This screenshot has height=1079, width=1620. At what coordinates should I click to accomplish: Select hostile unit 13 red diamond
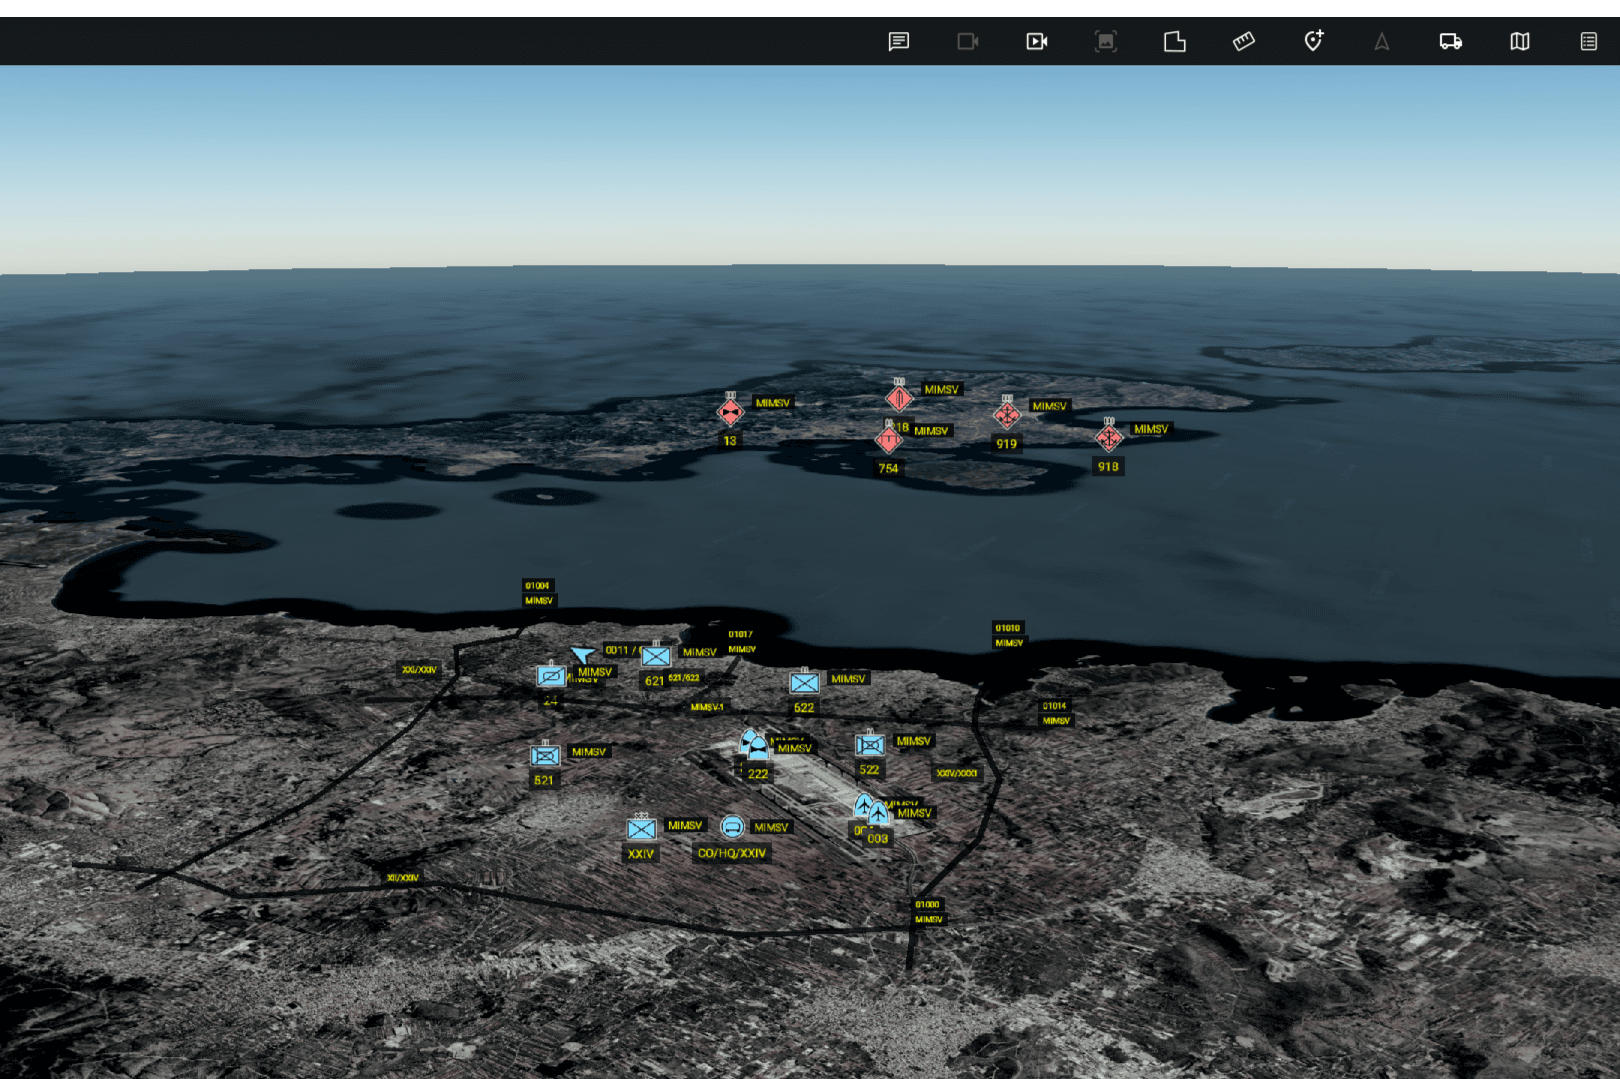click(x=731, y=412)
